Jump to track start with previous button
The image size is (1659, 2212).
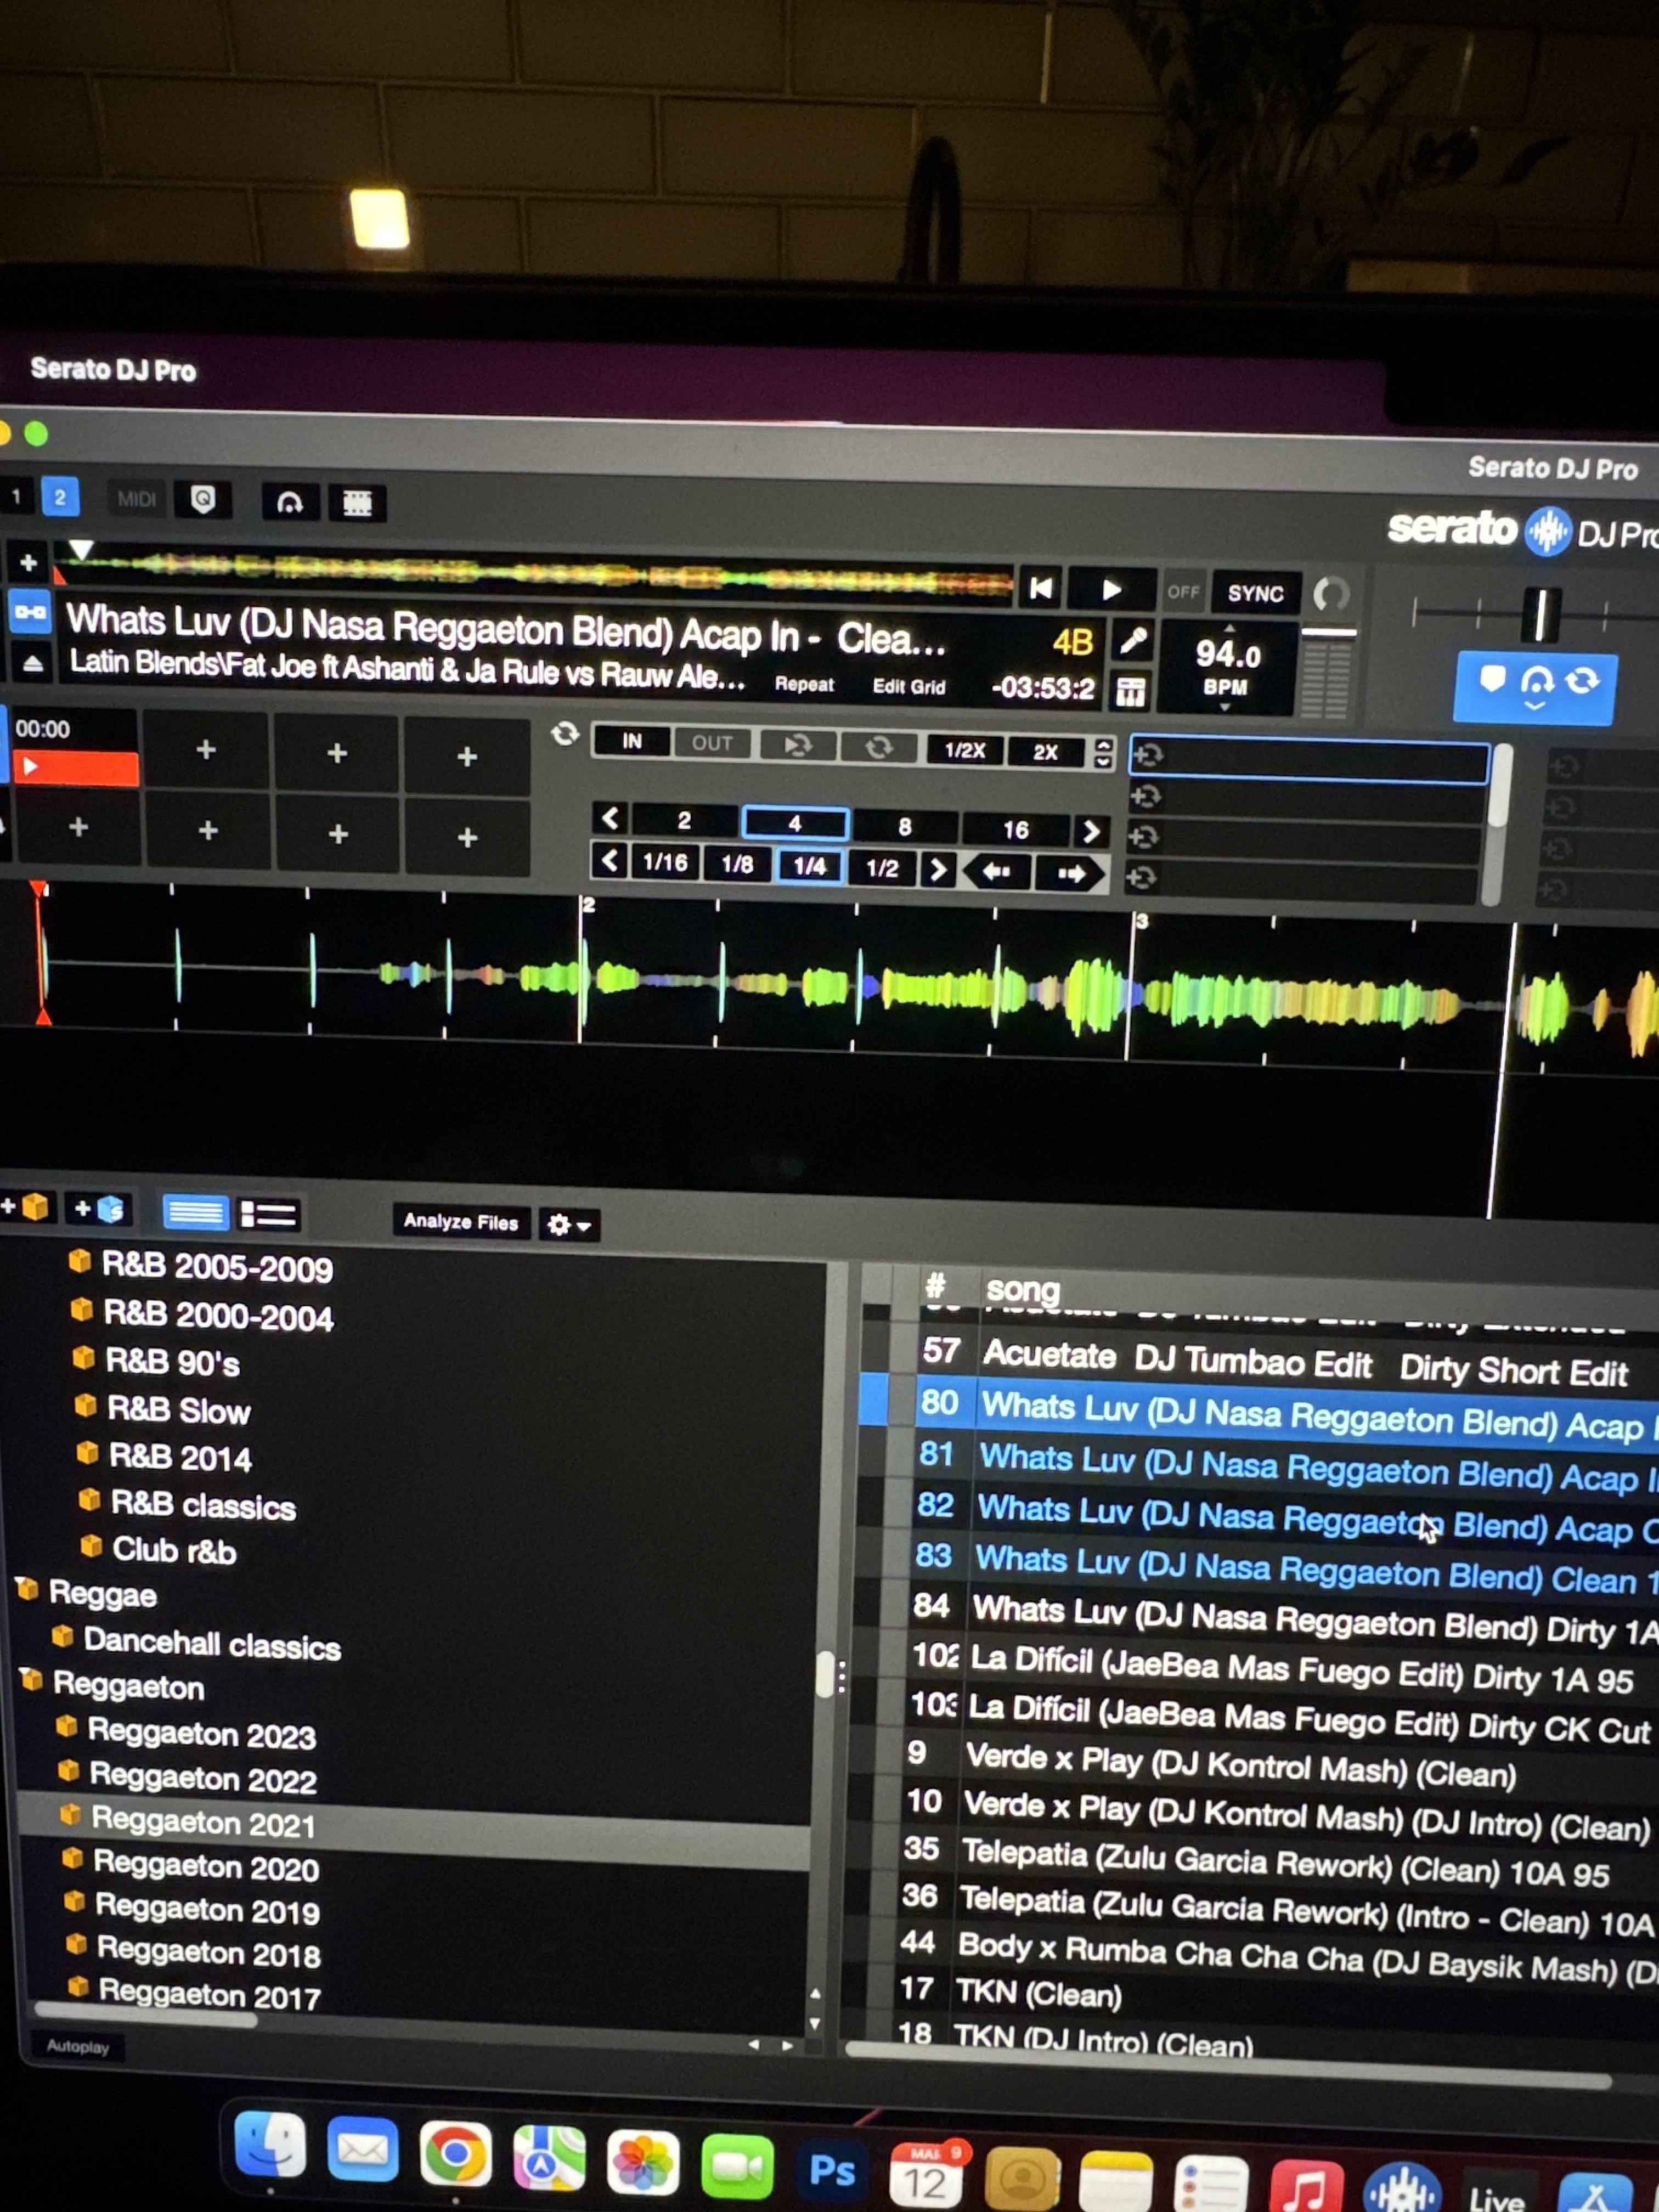(x=1040, y=588)
